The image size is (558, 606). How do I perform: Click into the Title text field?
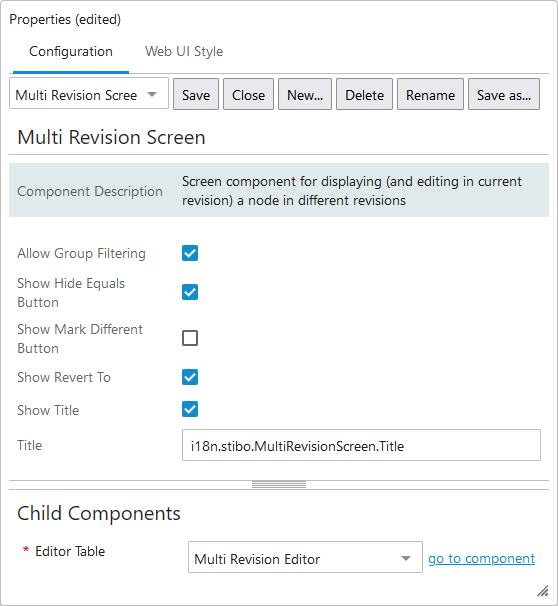pos(361,445)
